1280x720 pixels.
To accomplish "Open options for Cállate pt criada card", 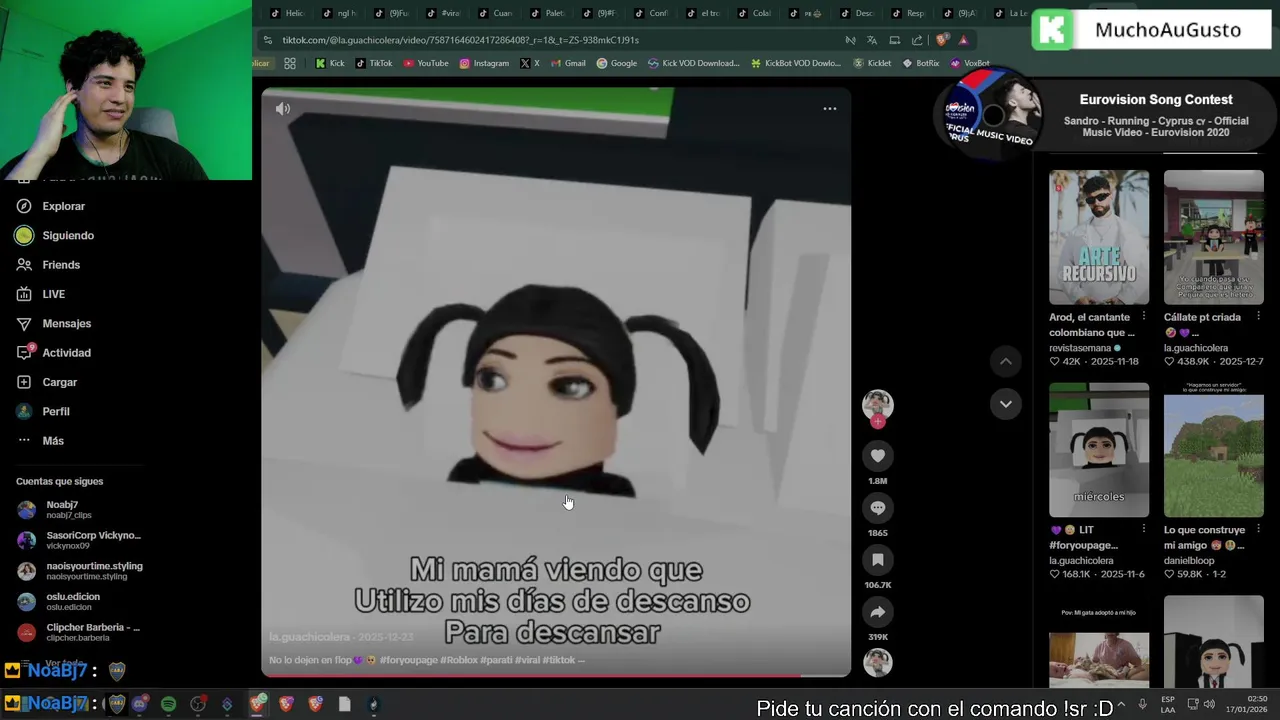I will (x=1259, y=317).
